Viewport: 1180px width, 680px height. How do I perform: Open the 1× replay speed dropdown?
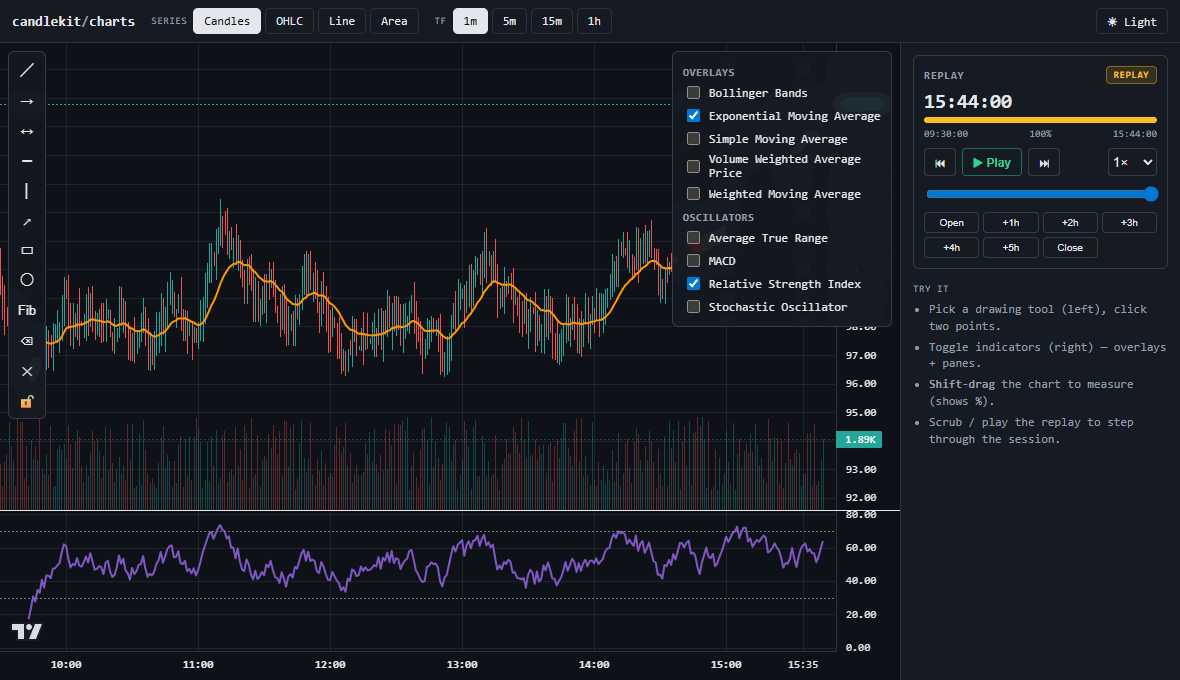pyautogui.click(x=1132, y=162)
